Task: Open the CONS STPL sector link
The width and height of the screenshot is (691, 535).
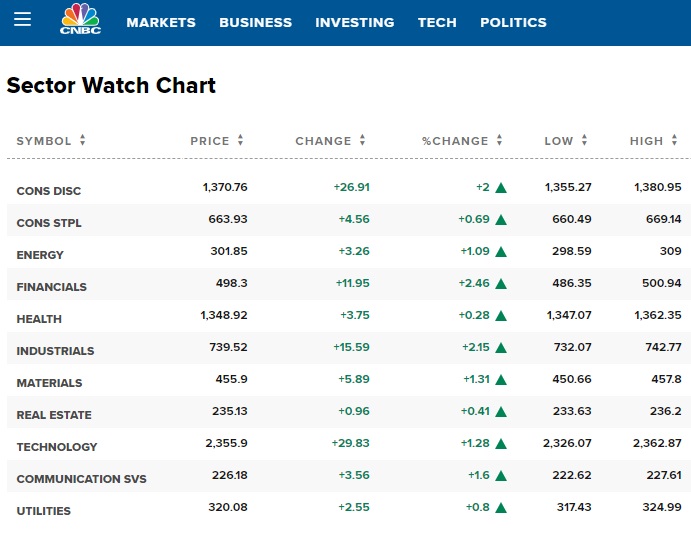Action: (49, 223)
